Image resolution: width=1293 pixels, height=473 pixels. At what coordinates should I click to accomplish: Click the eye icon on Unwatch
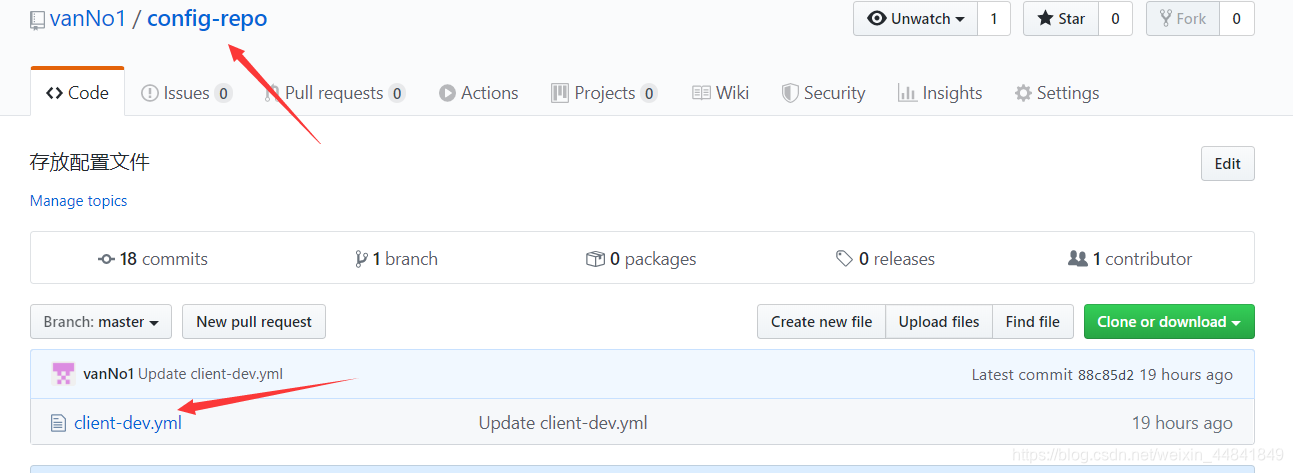[877, 18]
